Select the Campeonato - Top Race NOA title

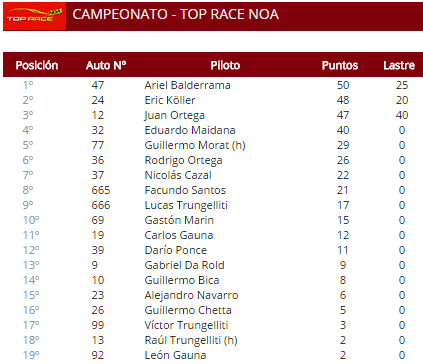click(x=176, y=14)
